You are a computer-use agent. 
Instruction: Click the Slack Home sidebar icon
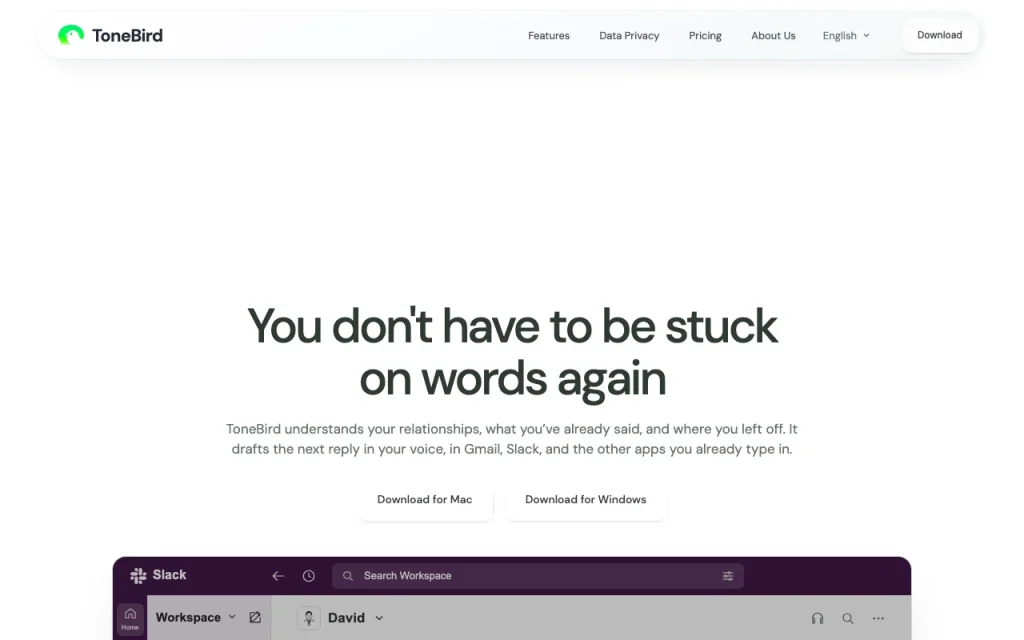click(130, 618)
